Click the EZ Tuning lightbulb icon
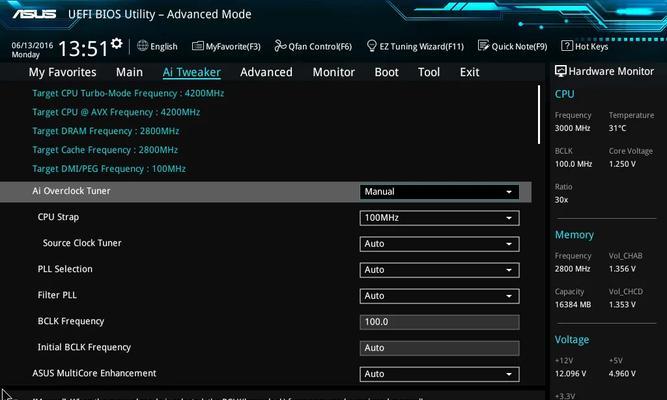 point(371,46)
